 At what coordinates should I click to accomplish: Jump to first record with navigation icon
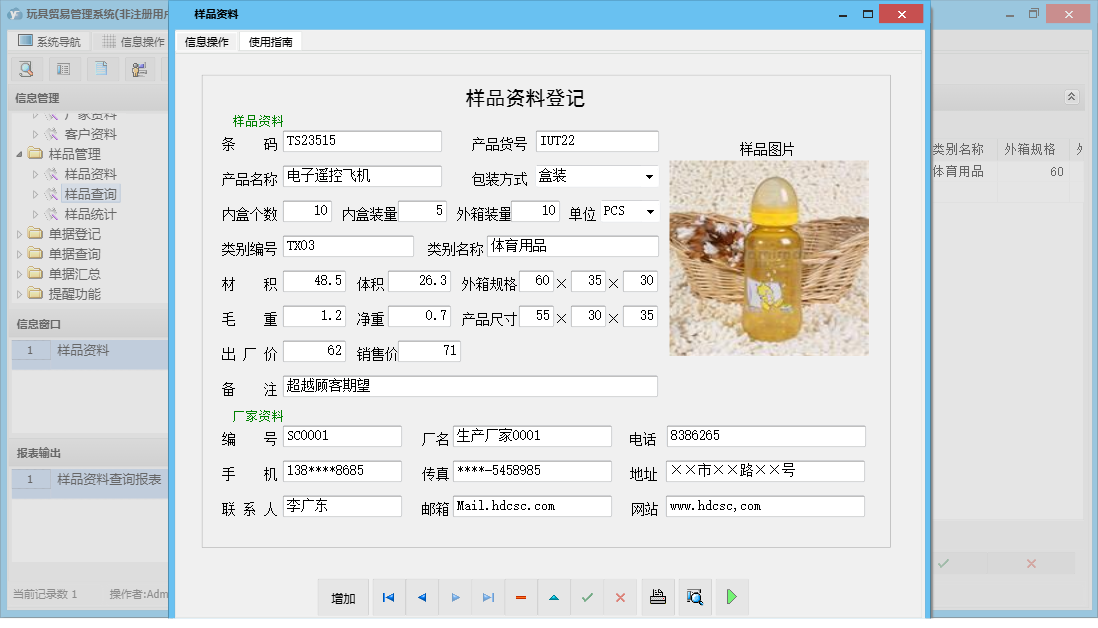coord(388,597)
